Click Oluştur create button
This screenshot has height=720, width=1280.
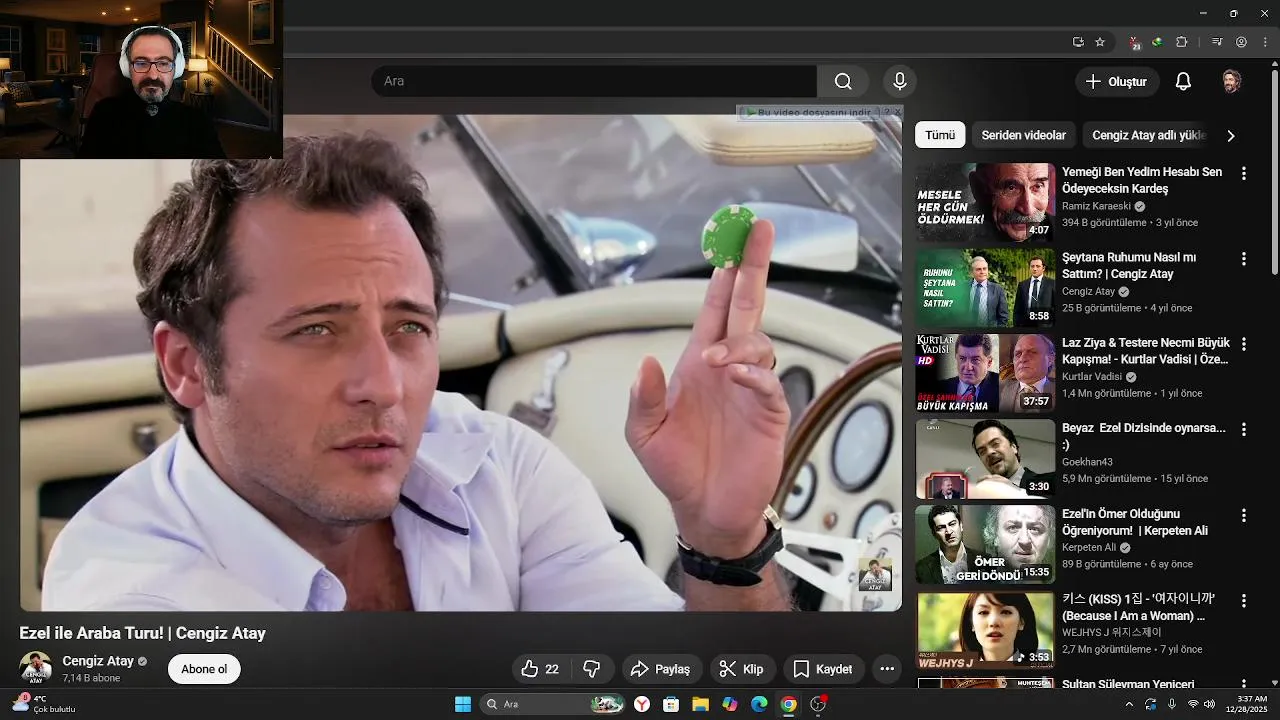coord(1118,81)
